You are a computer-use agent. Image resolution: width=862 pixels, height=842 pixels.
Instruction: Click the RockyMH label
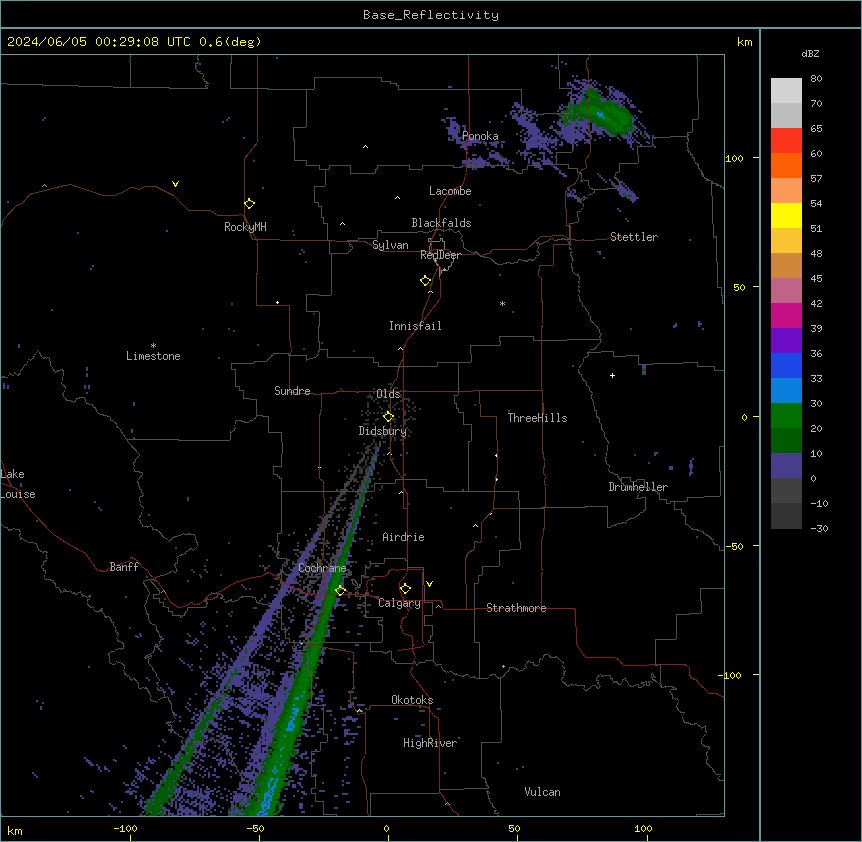point(245,227)
